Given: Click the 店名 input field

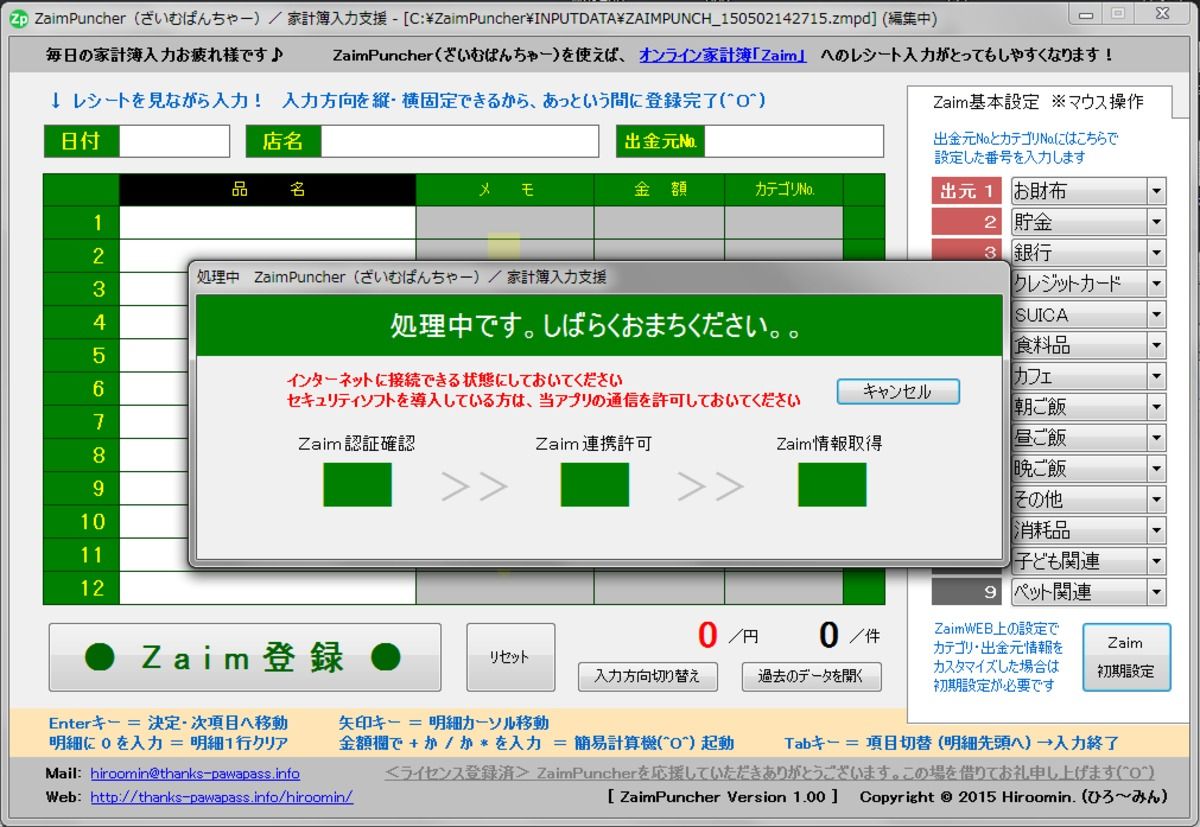Looking at the screenshot, I should point(459,141).
